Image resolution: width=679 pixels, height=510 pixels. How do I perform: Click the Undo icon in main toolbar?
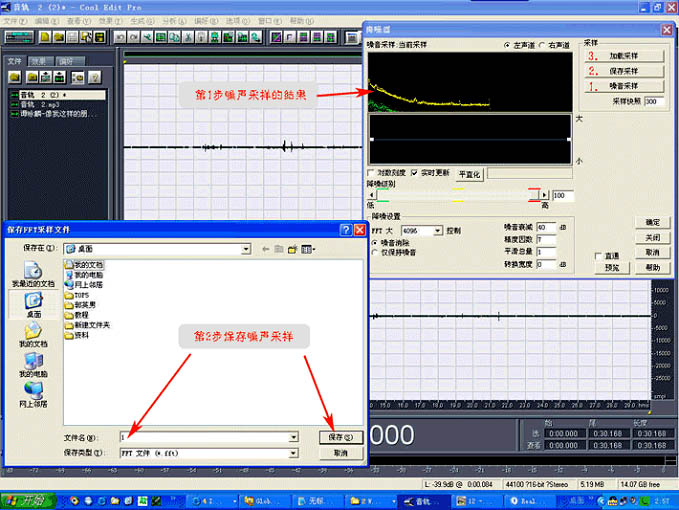point(120,38)
